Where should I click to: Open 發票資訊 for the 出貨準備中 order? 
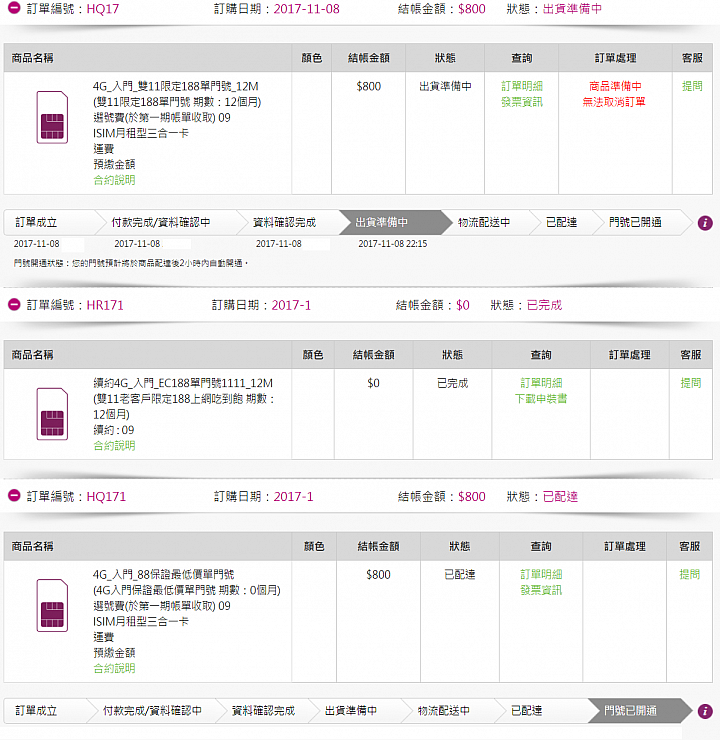point(521,101)
